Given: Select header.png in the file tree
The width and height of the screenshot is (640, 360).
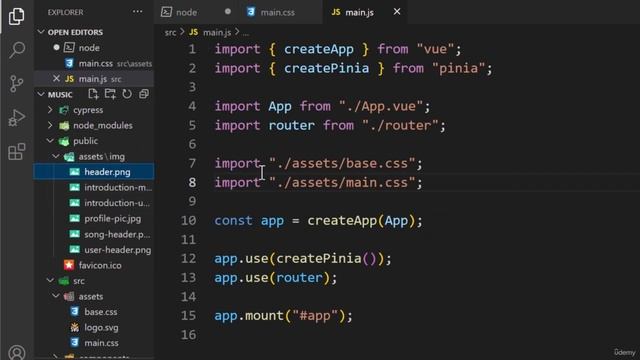Looking at the screenshot, I should point(94,172).
